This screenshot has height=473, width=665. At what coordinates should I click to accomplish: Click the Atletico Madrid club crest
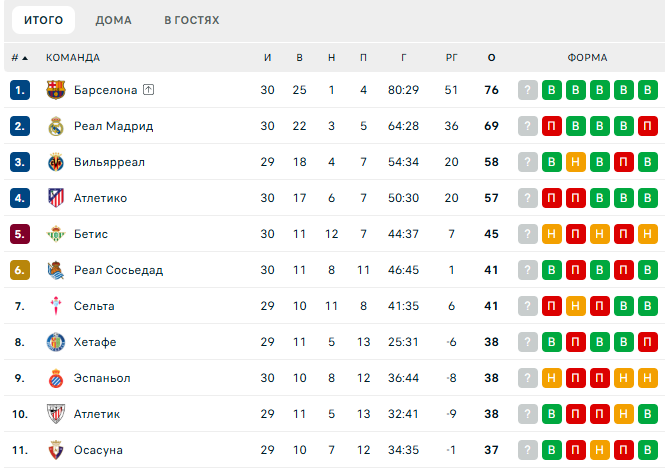(56, 198)
